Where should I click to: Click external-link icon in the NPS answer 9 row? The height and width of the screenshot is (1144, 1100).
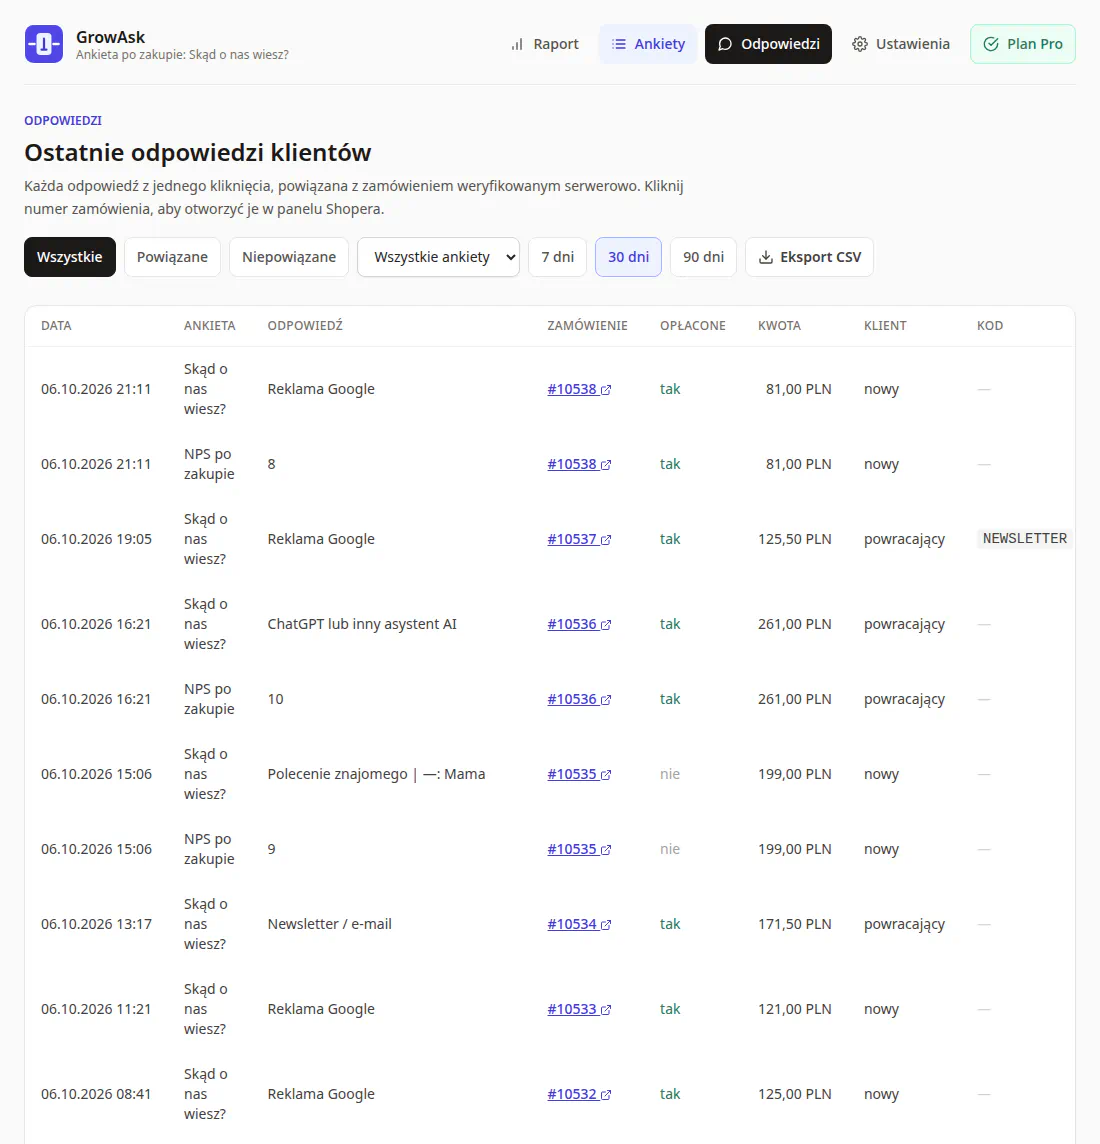tap(605, 849)
